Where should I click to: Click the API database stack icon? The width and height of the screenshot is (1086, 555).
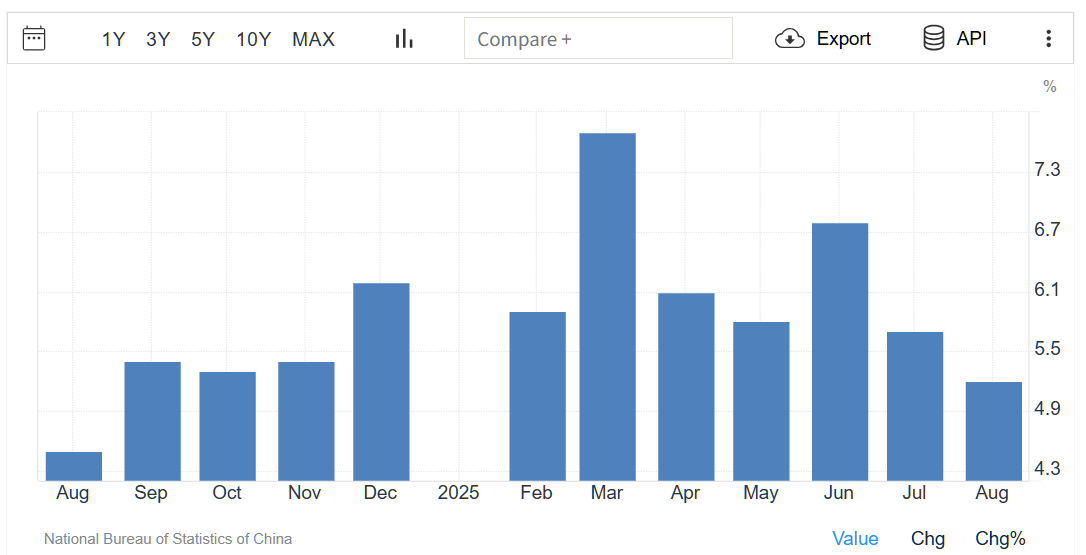[934, 38]
